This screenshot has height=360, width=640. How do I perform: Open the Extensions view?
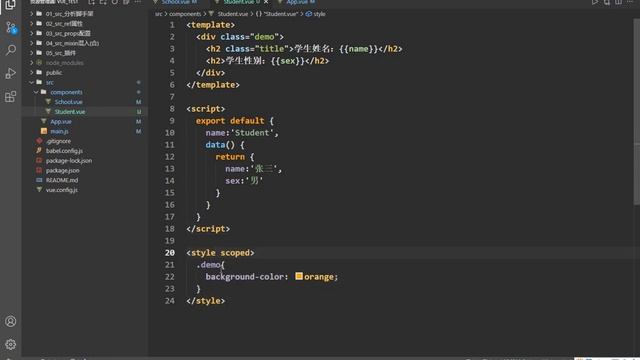[11, 97]
